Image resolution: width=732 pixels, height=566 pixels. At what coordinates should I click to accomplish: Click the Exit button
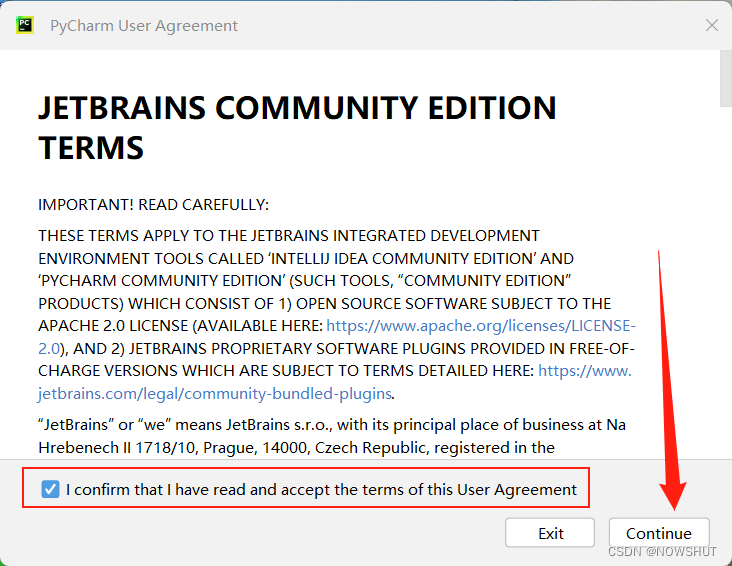[x=550, y=533]
